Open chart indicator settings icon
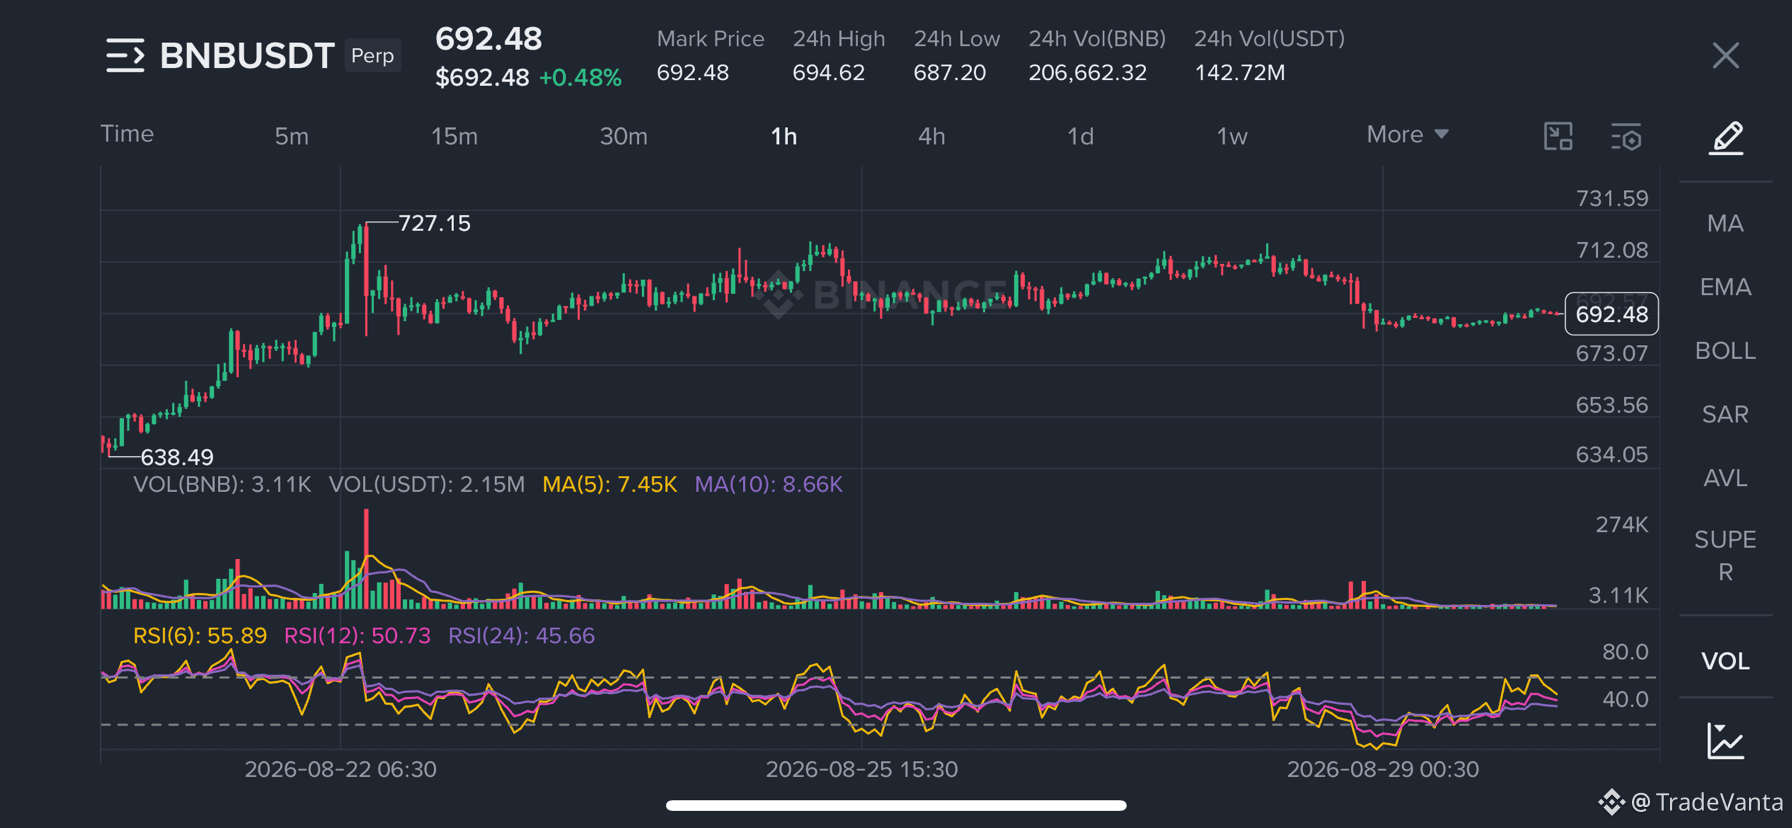 (x=1627, y=137)
